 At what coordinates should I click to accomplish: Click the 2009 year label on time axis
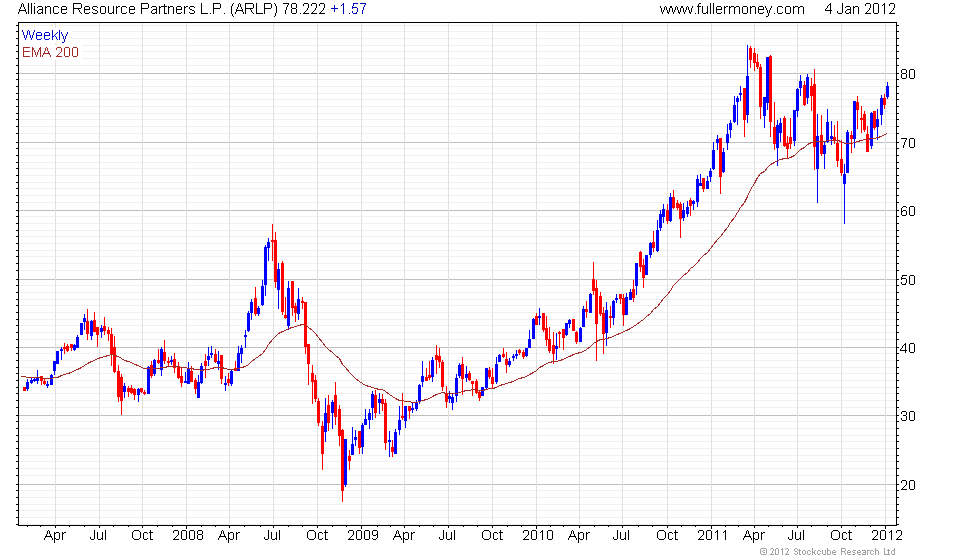click(362, 536)
